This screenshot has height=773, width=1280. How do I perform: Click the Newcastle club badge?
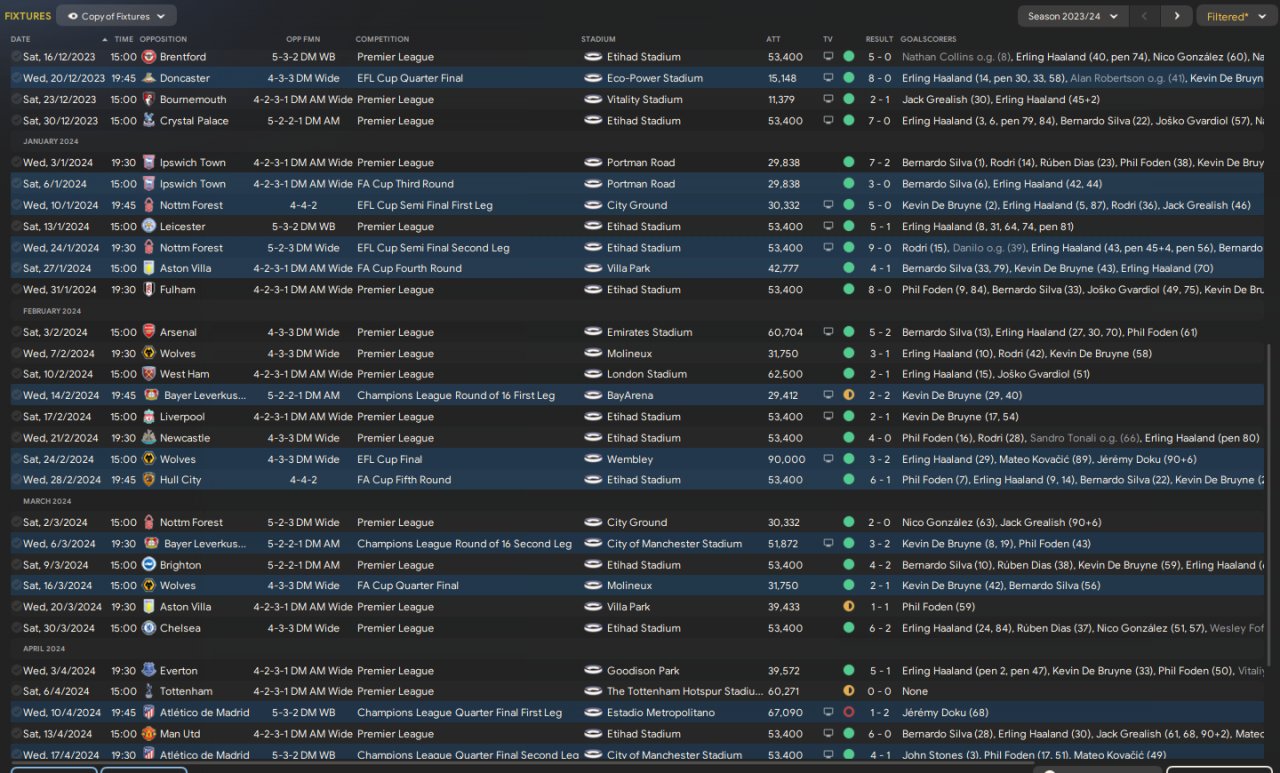click(149, 438)
